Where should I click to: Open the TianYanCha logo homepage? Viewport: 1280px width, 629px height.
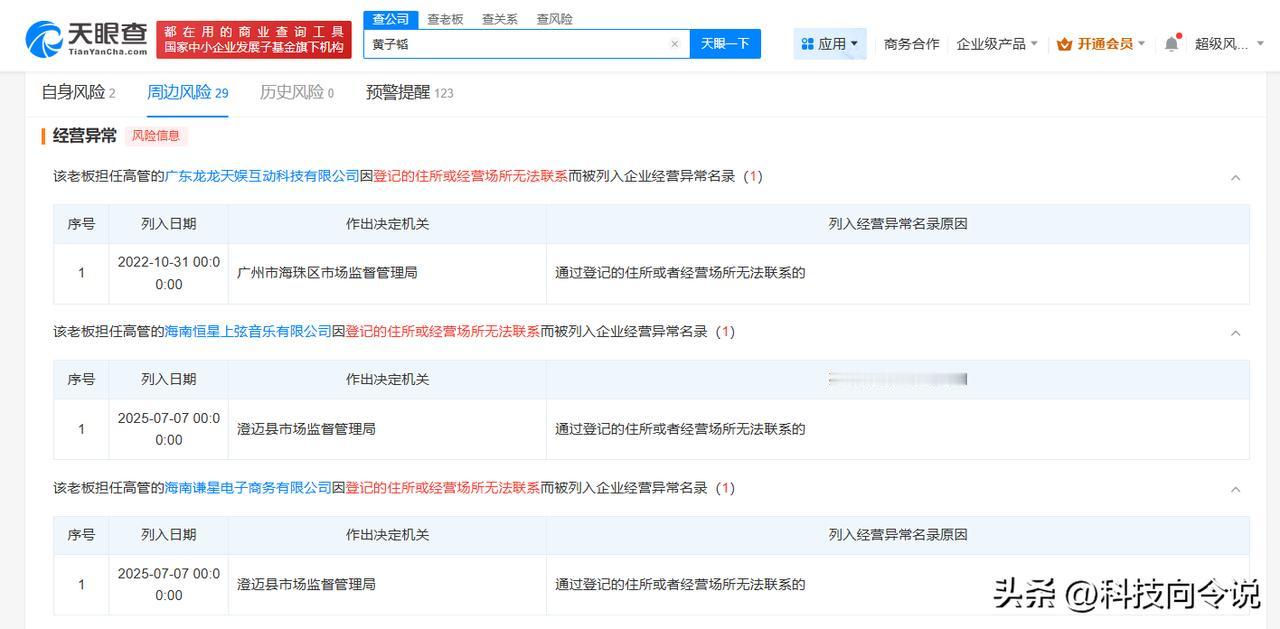point(87,39)
